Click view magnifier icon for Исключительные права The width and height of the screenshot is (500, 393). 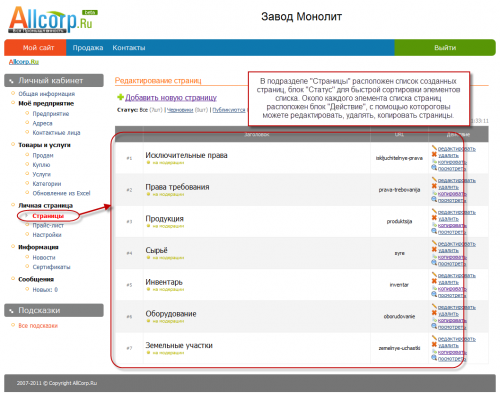434,168
